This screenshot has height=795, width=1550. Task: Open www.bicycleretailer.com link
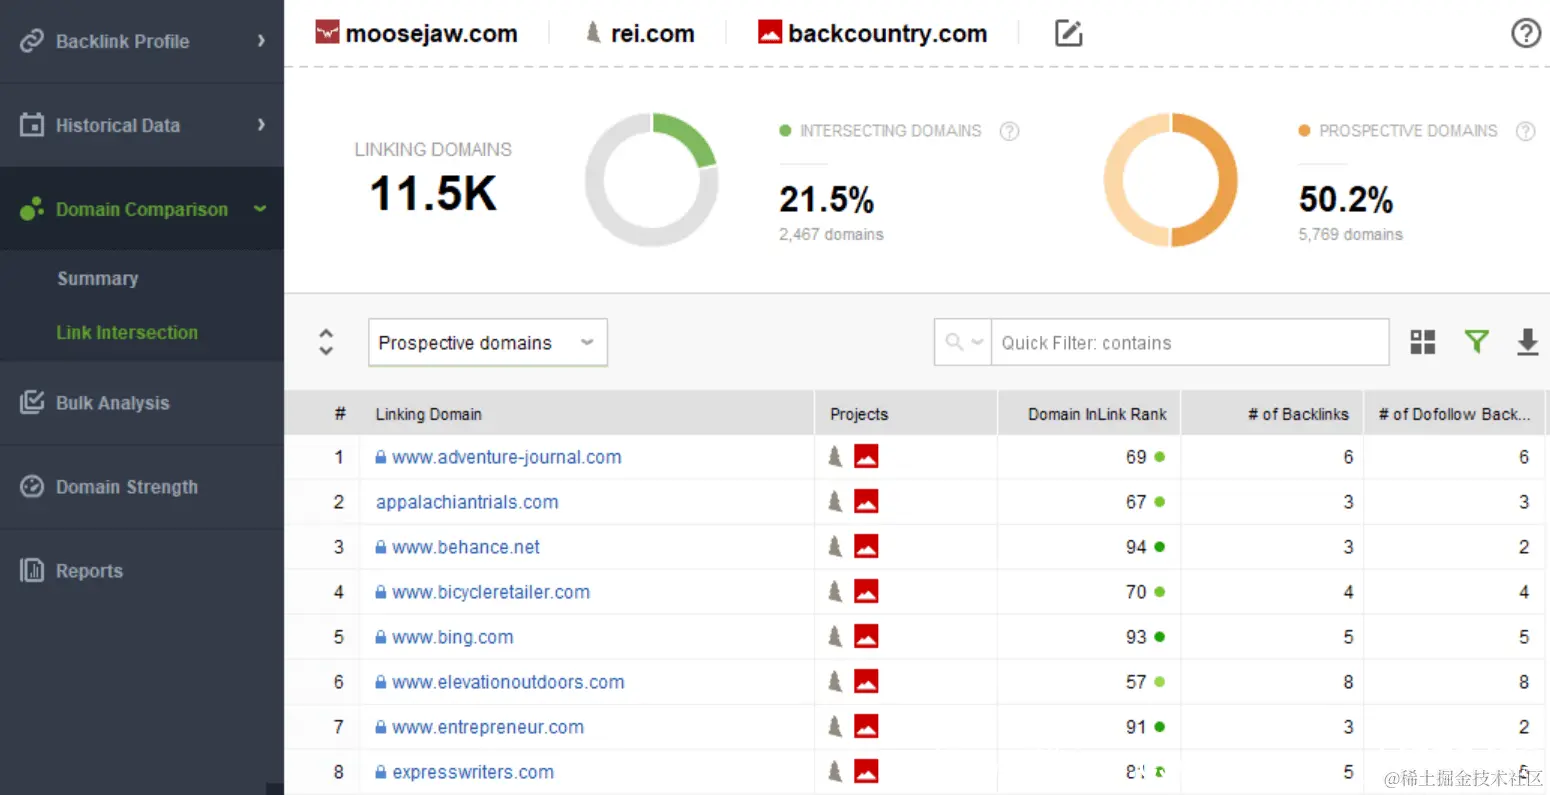pyautogui.click(x=491, y=592)
